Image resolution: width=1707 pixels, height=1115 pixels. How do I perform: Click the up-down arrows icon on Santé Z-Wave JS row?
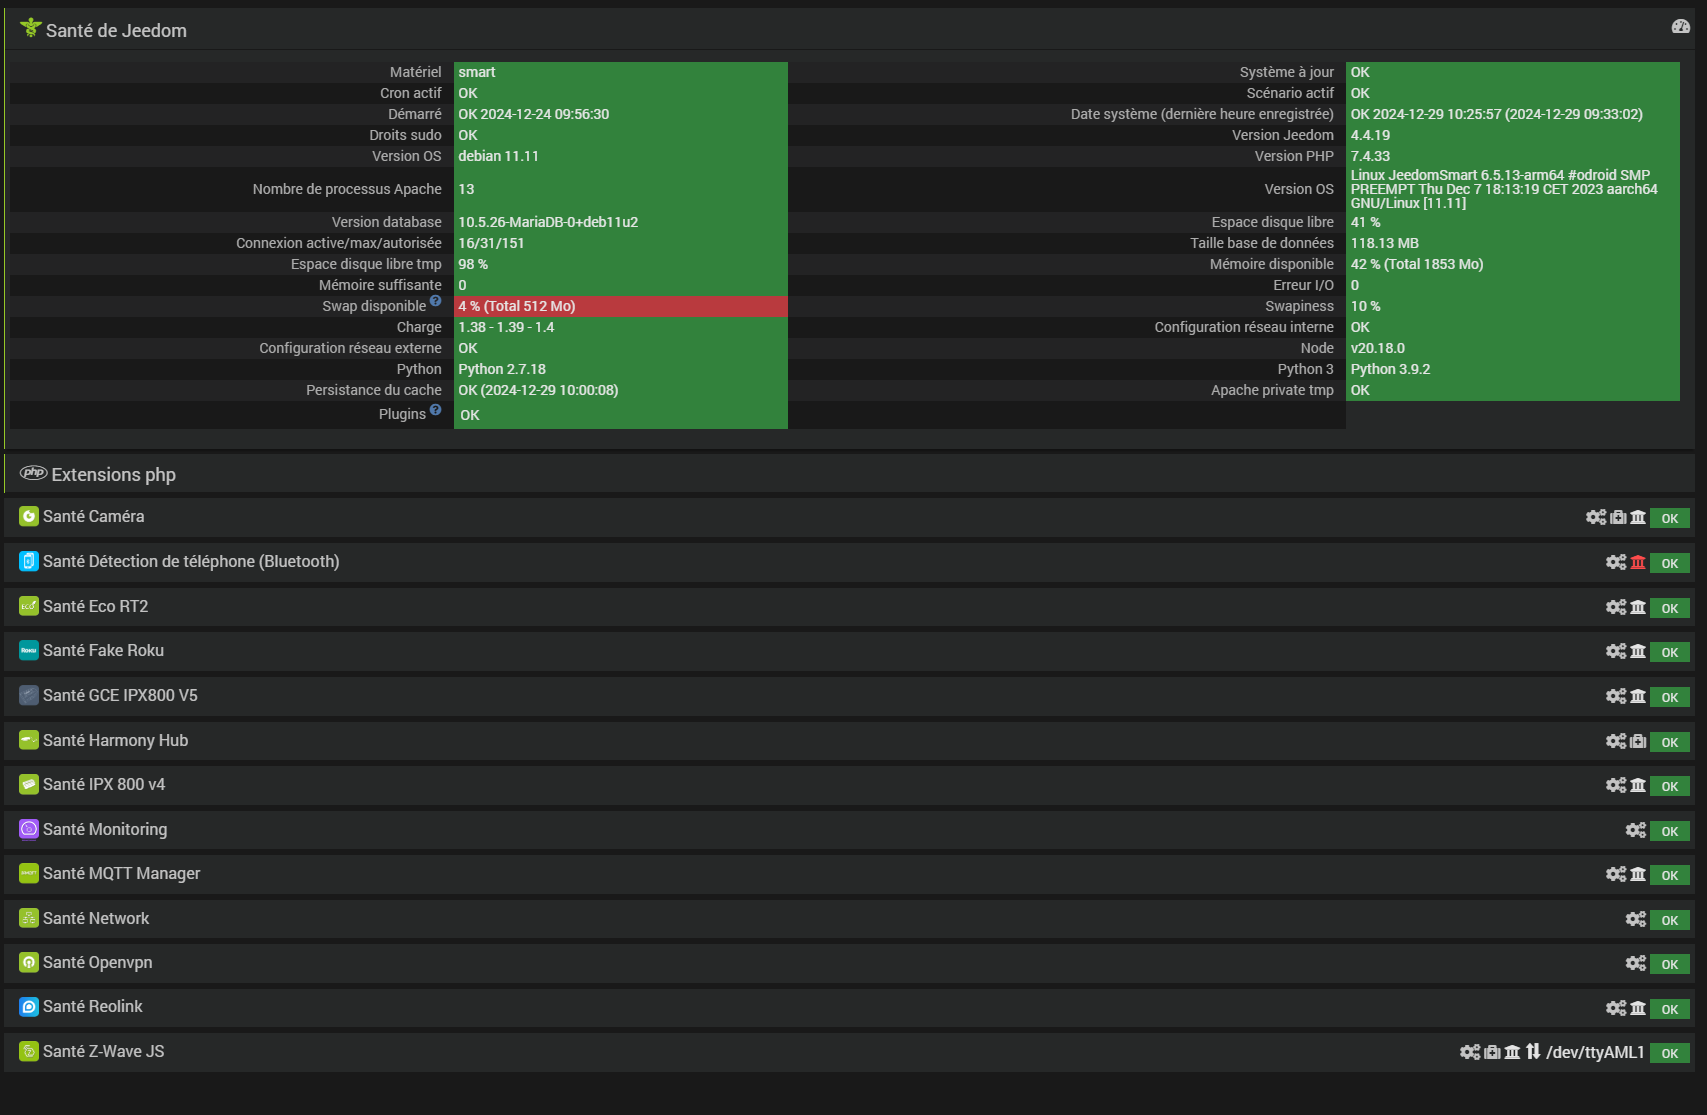[x=1533, y=1052]
